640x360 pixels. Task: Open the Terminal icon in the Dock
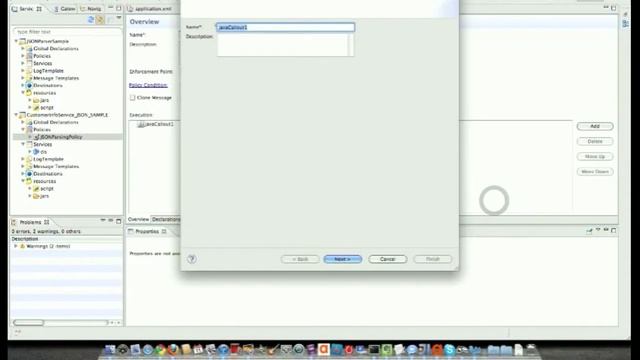374,349
